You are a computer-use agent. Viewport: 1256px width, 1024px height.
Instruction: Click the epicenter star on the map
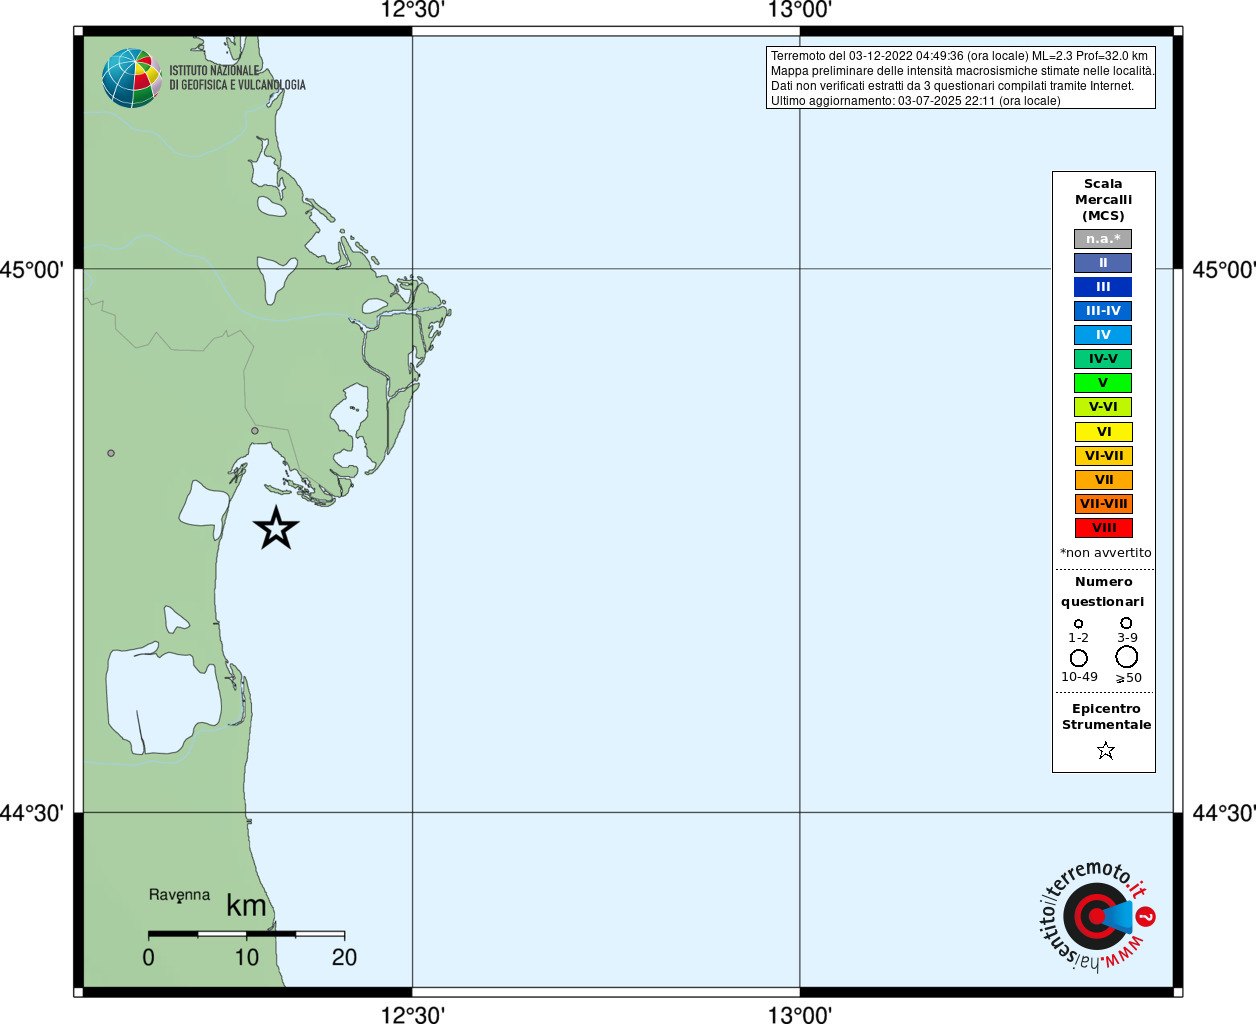point(276,527)
